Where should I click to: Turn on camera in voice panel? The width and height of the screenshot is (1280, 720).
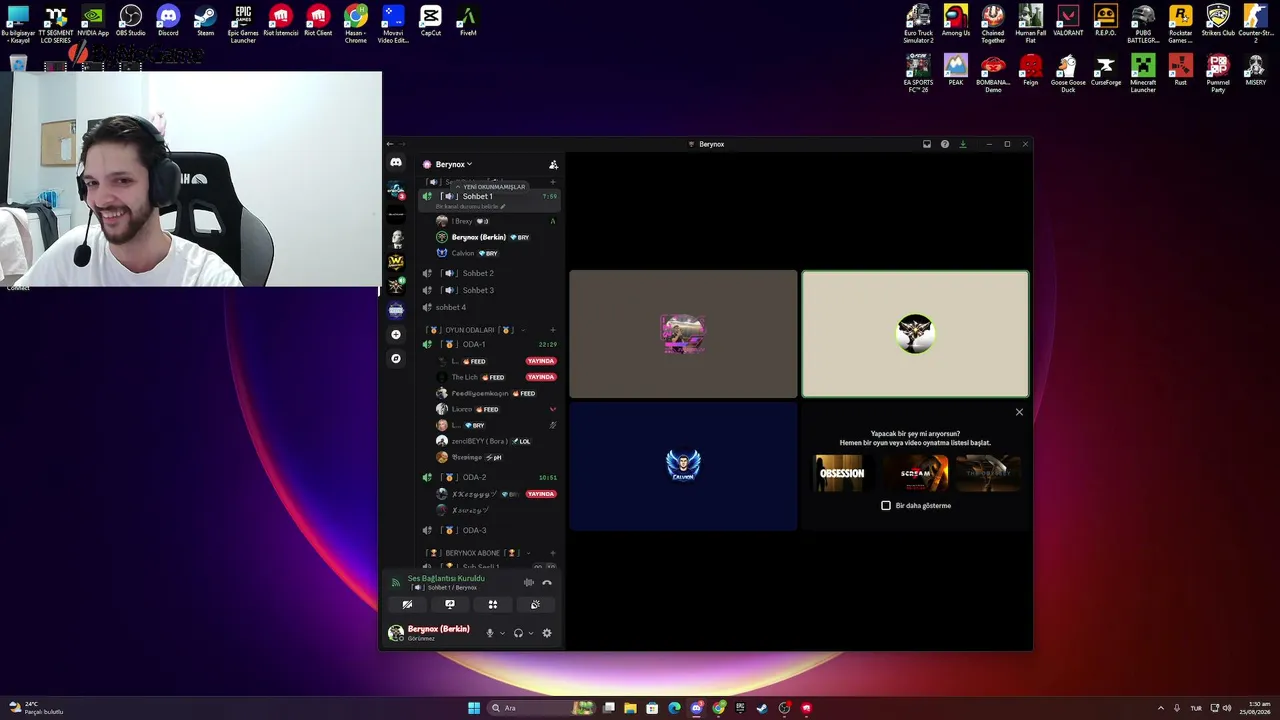[407, 604]
